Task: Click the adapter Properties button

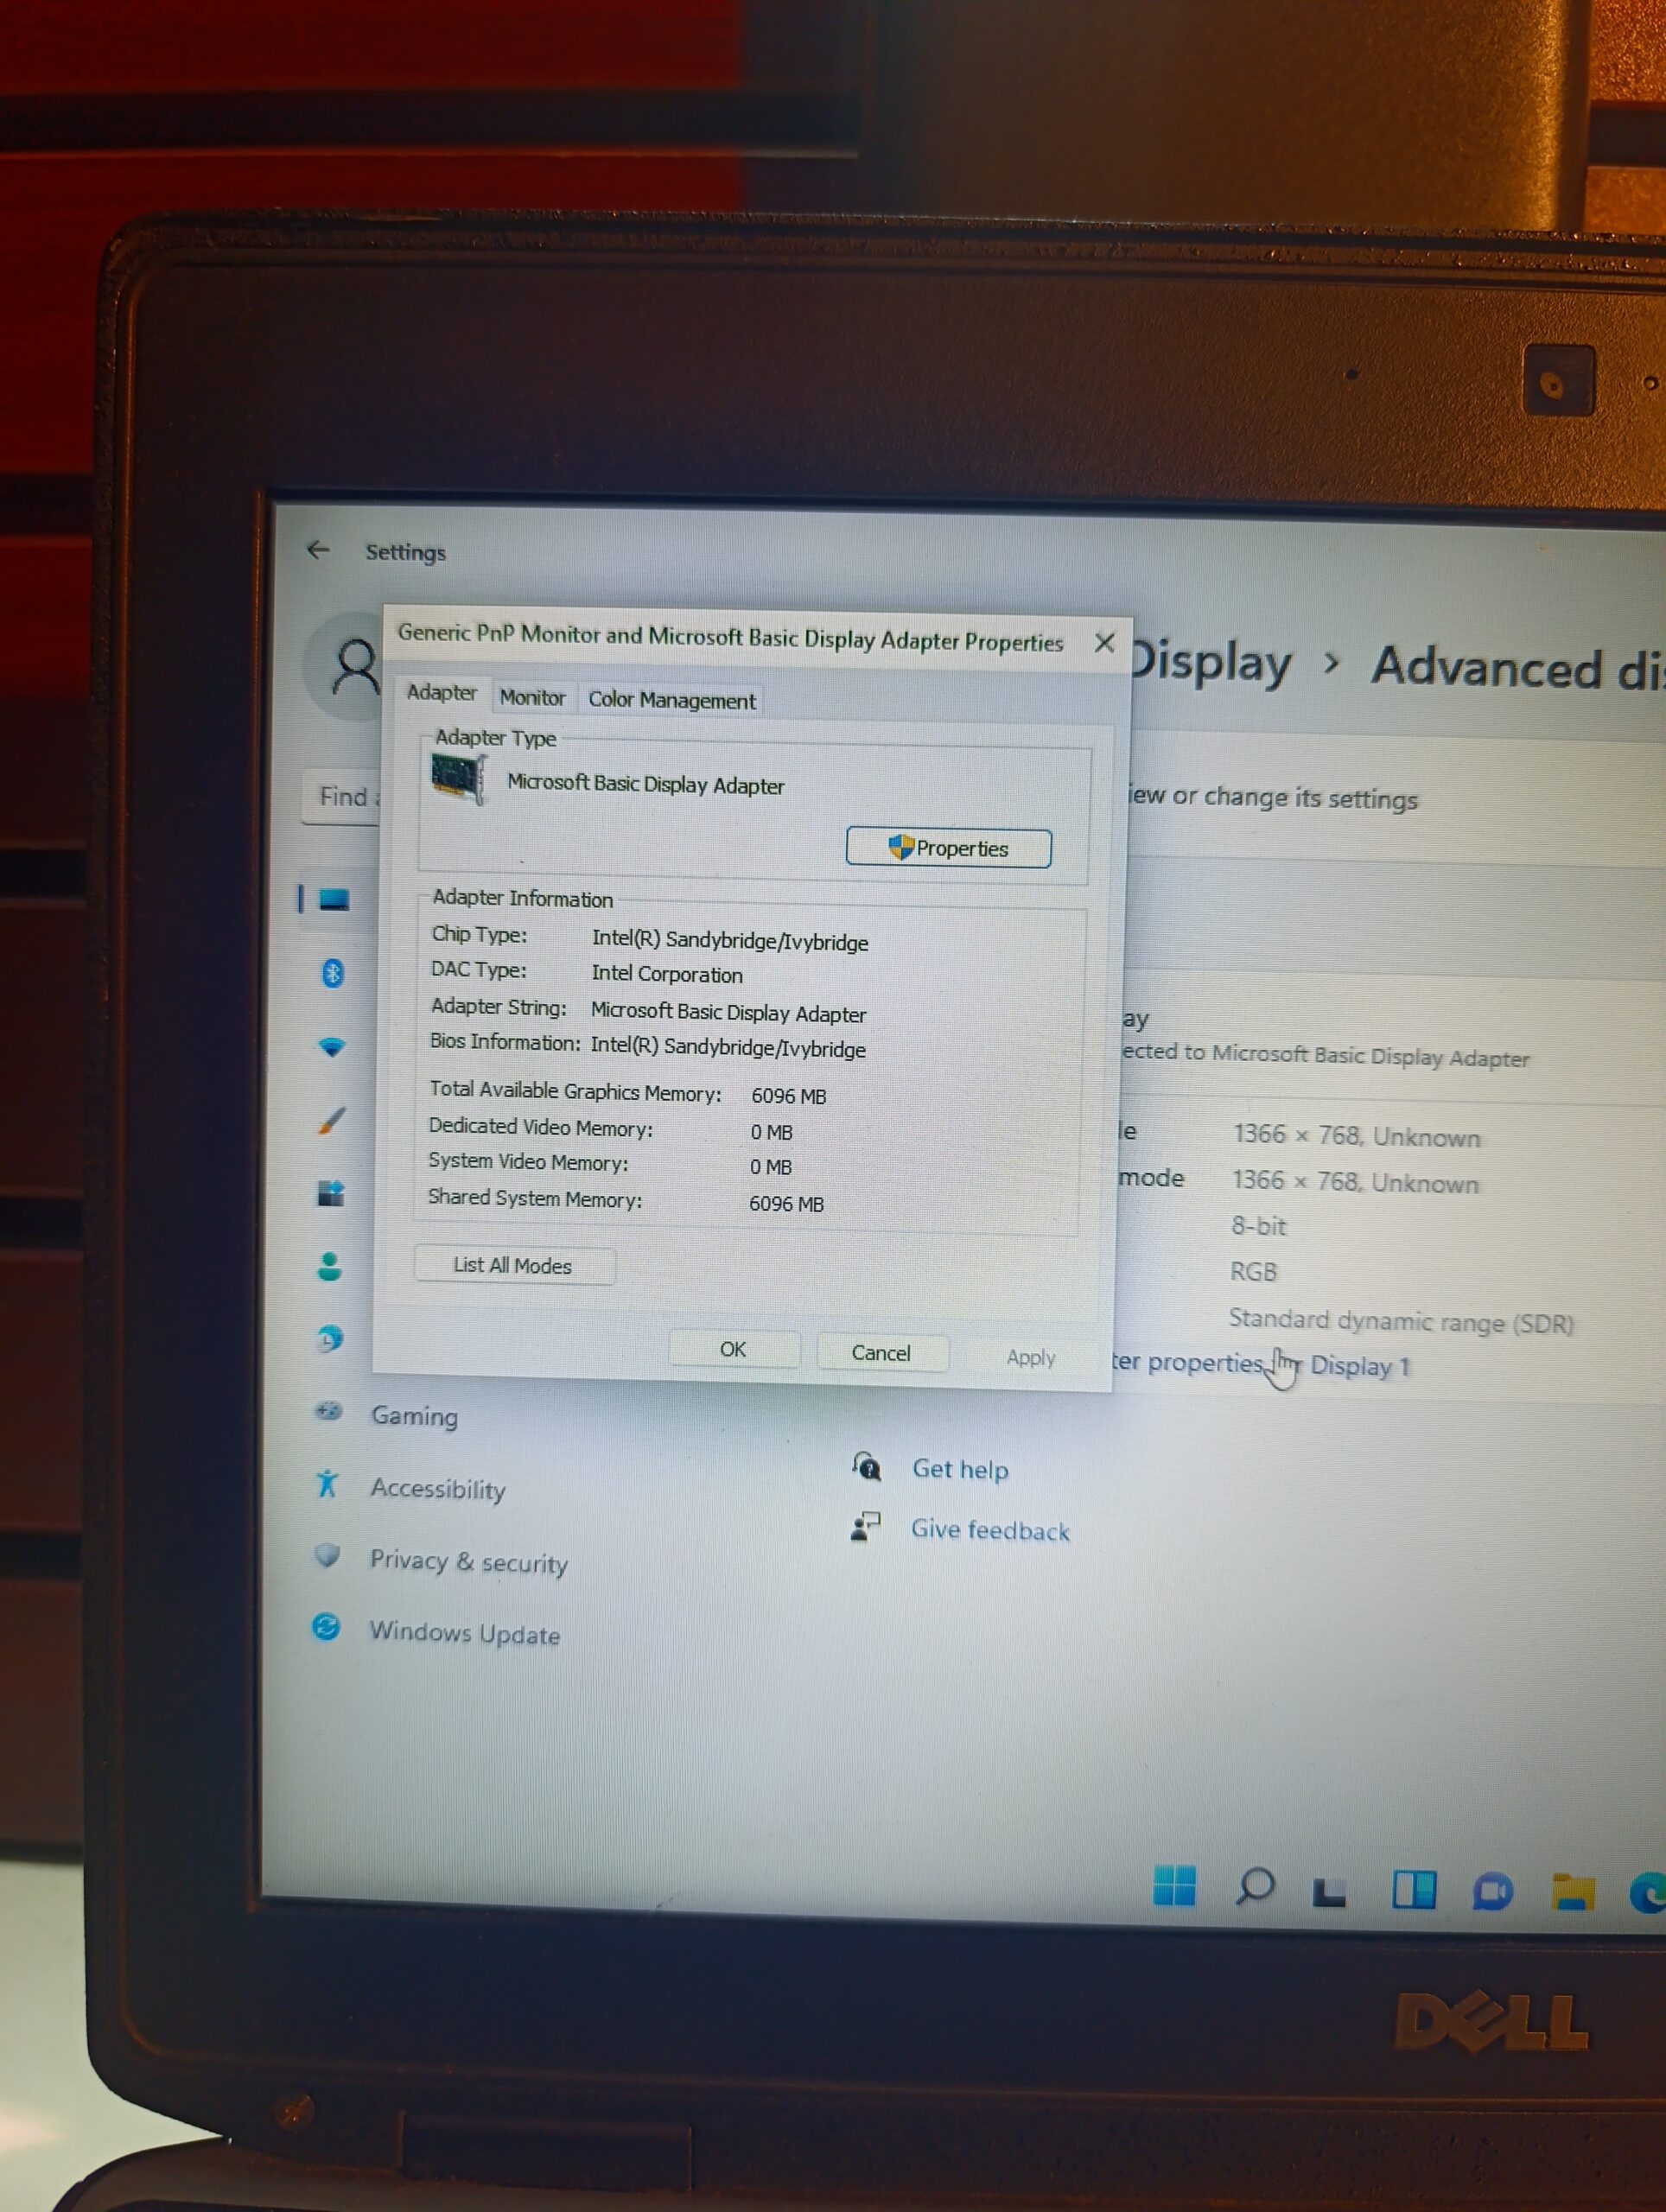Action: point(948,848)
